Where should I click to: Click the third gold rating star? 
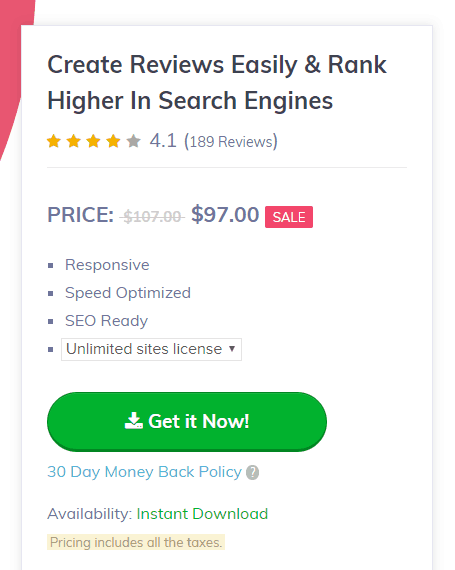[93, 141]
